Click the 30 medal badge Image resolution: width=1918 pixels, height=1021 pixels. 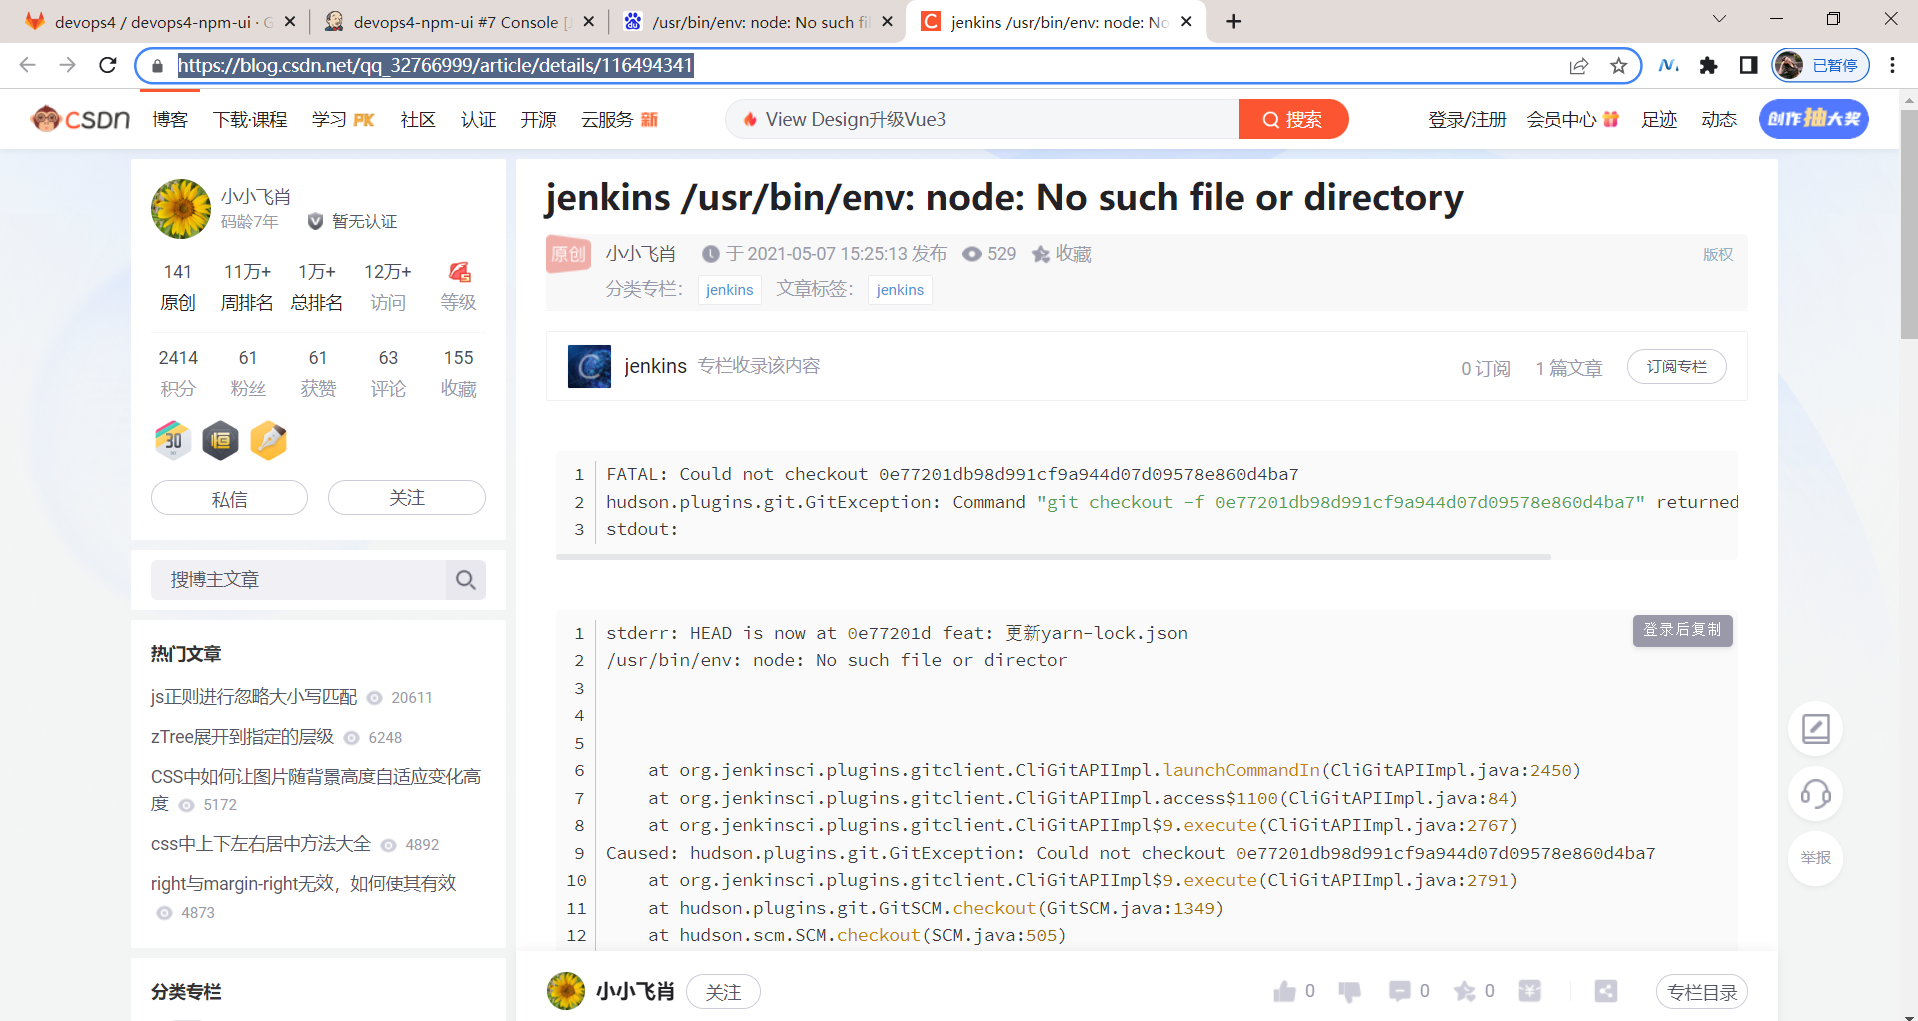tap(173, 439)
